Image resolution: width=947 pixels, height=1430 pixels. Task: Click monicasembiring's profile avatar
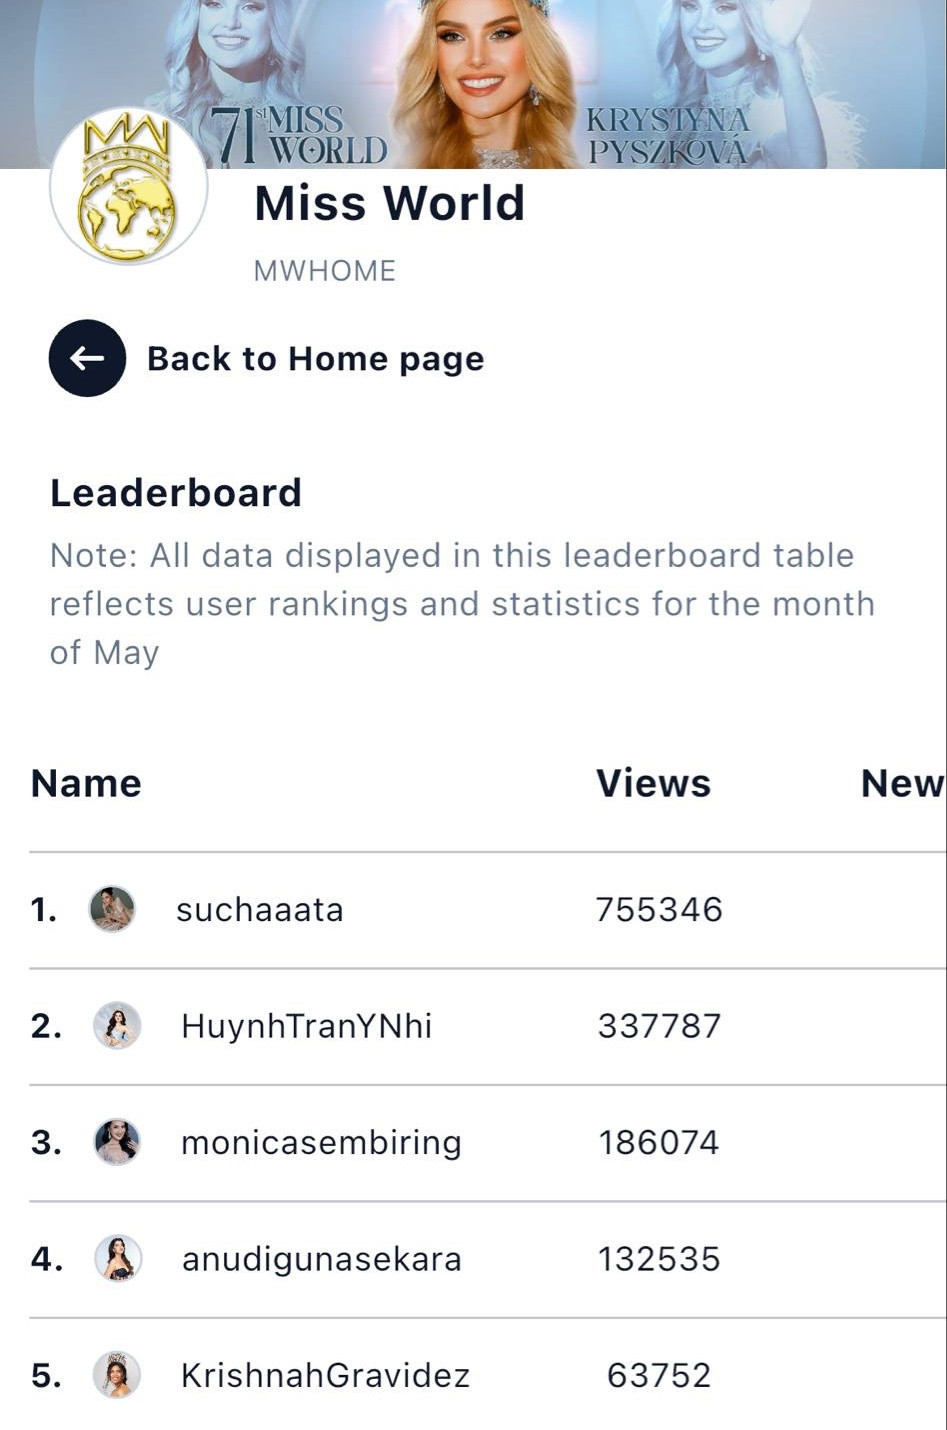[x=117, y=1142]
